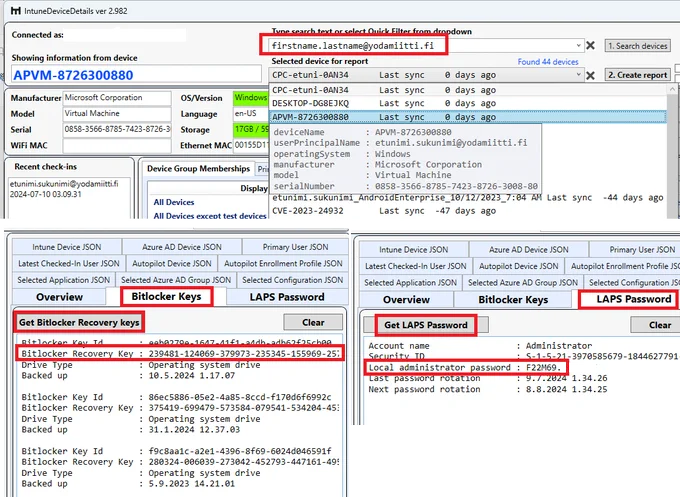Click Next password rotation value 8.8.2024 1.34.25
The height and width of the screenshot is (497, 680).
(x=566, y=389)
